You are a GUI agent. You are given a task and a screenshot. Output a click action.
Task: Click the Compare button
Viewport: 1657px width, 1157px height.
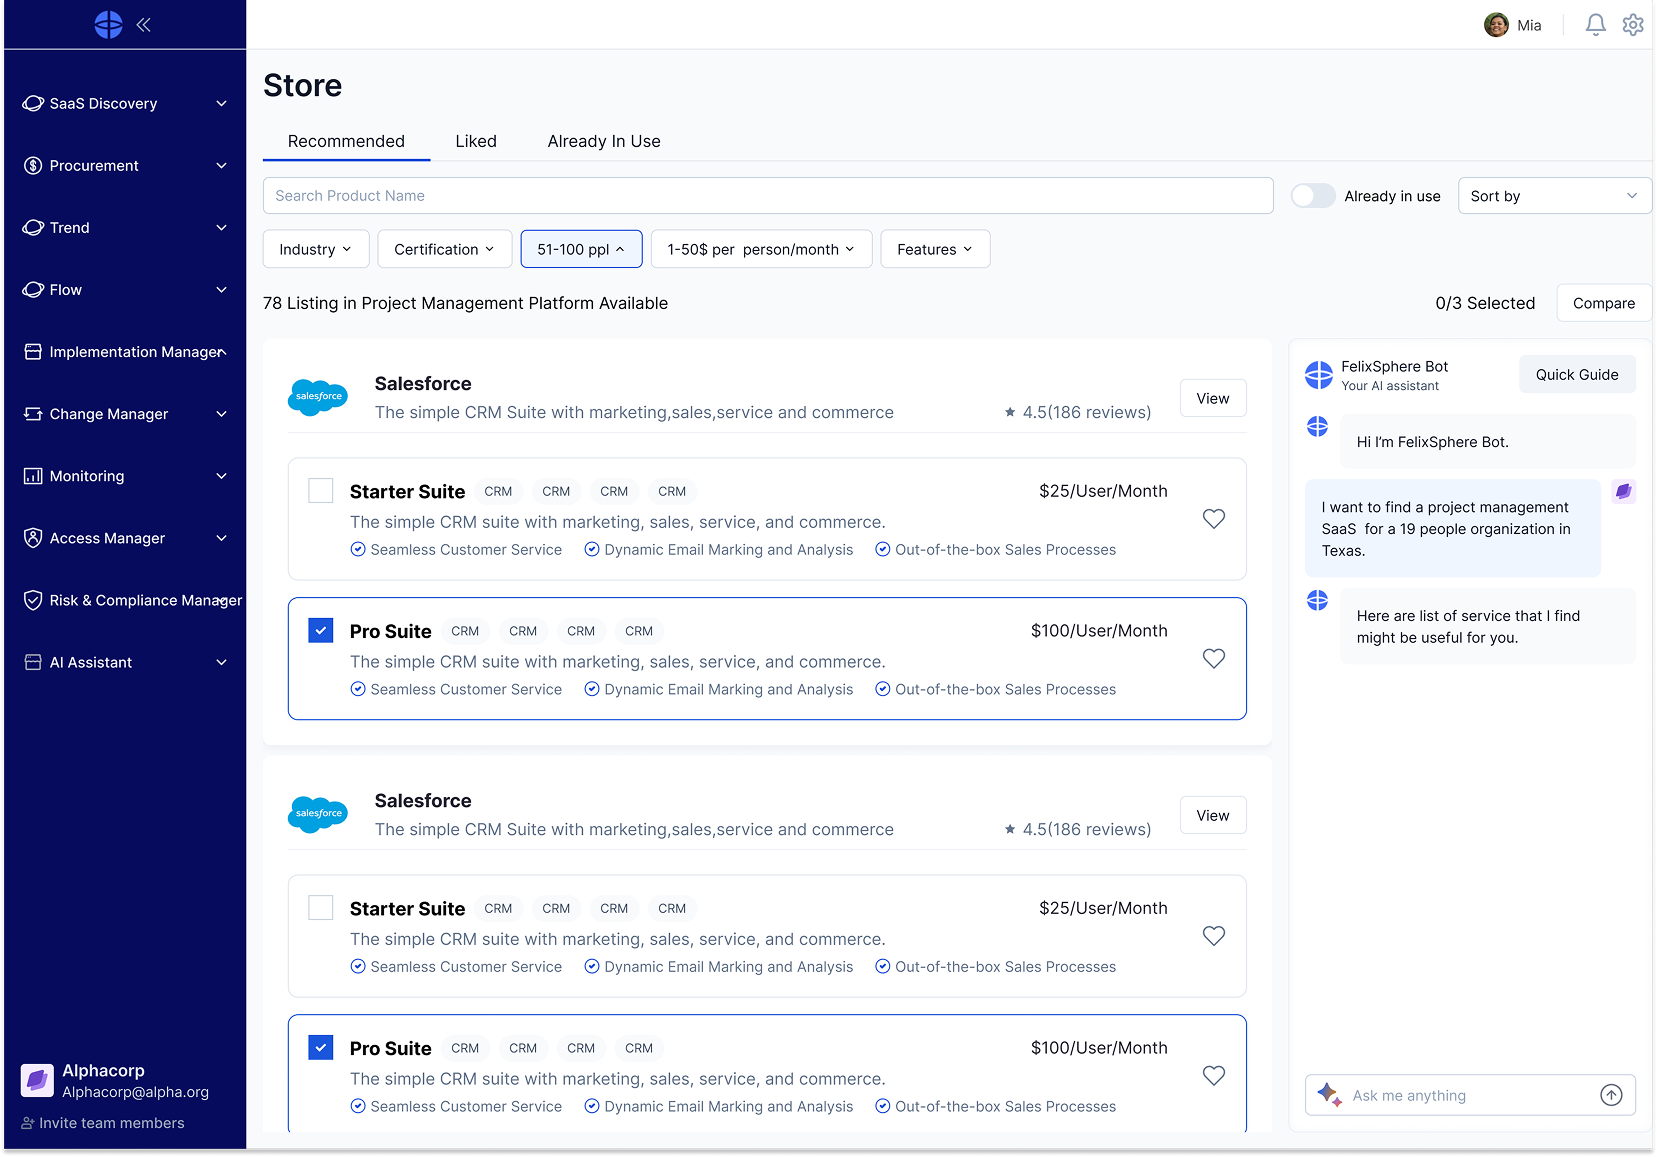(1604, 303)
